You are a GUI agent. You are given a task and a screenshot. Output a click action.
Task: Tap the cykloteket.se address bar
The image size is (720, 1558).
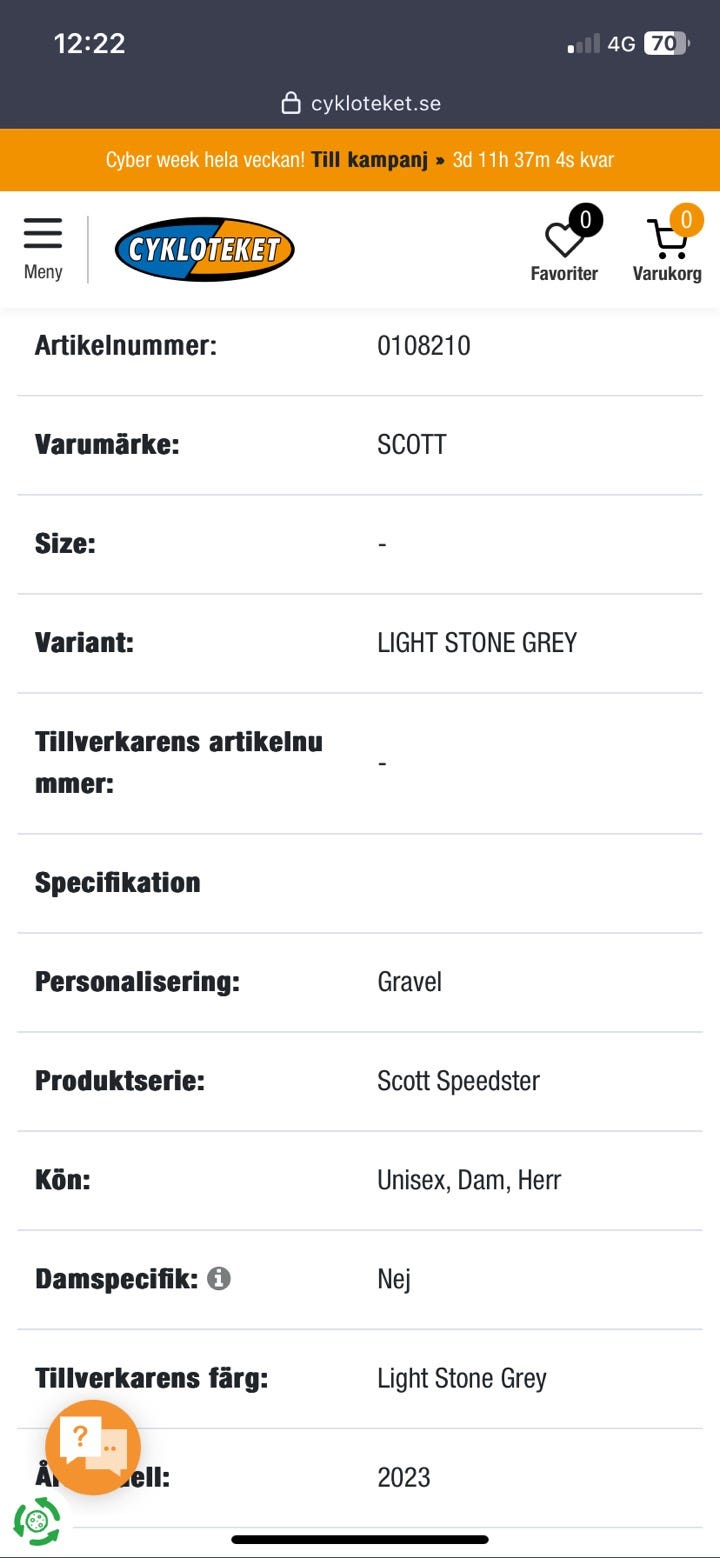coord(375,104)
